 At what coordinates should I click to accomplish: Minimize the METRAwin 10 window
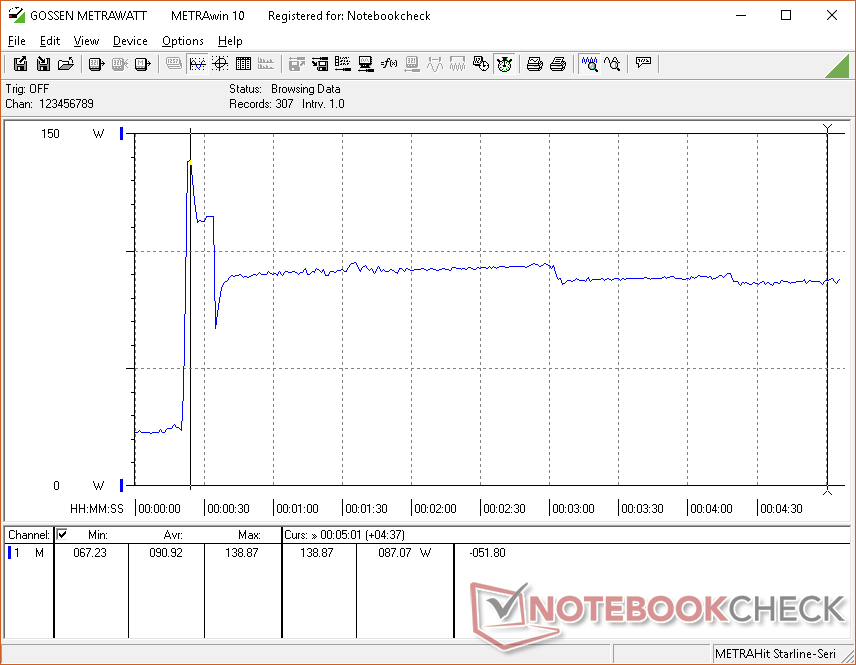click(x=741, y=15)
